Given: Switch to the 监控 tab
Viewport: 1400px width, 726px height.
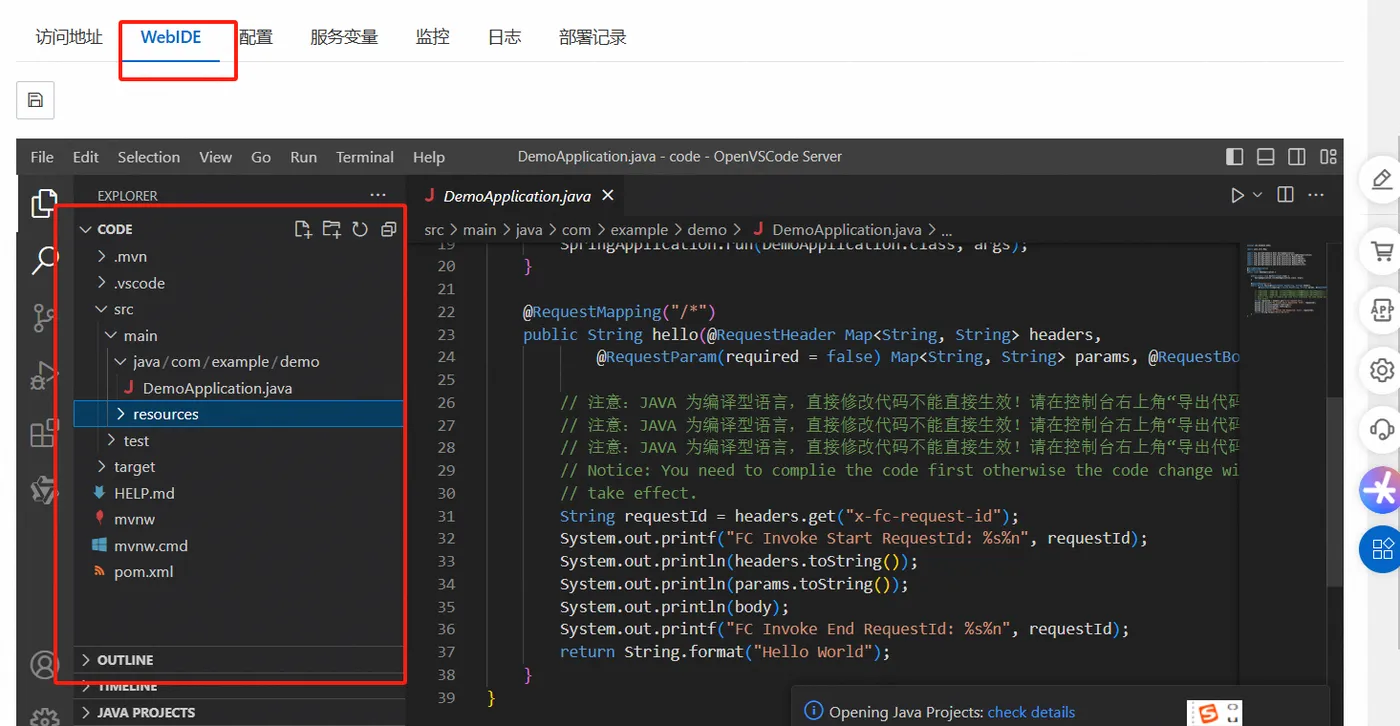Looking at the screenshot, I should (x=432, y=37).
